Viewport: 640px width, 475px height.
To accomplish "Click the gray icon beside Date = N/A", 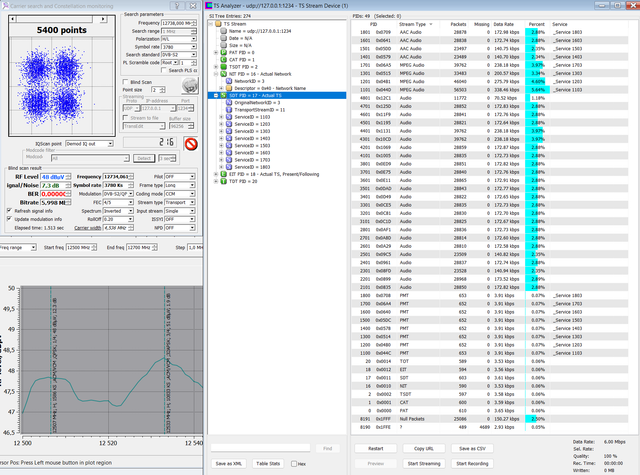I will point(223,38).
